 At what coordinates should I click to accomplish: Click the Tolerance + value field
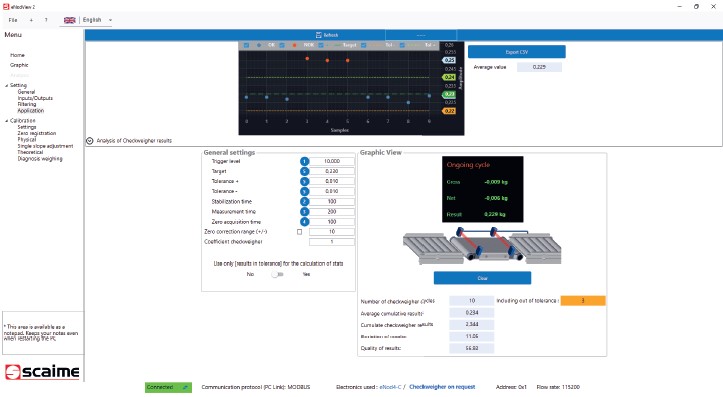(x=332, y=181)
